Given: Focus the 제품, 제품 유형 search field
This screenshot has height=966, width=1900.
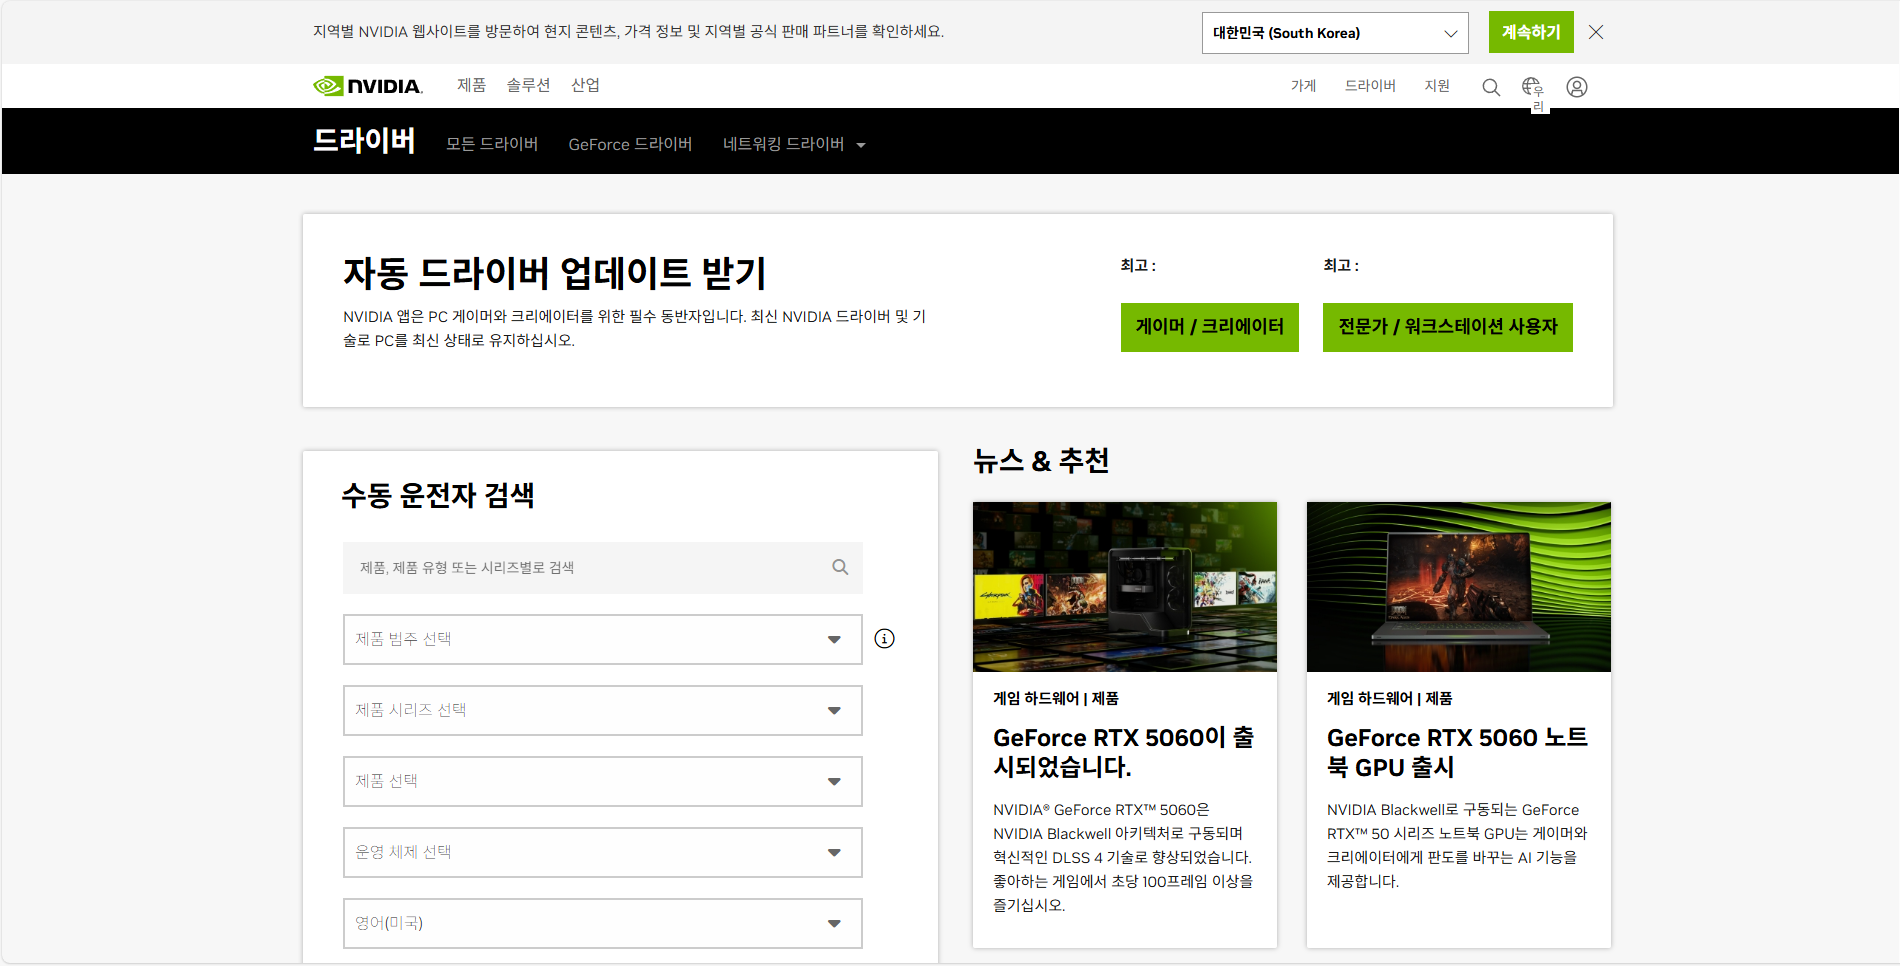Looking at the screenshot, I should point(603,568).
